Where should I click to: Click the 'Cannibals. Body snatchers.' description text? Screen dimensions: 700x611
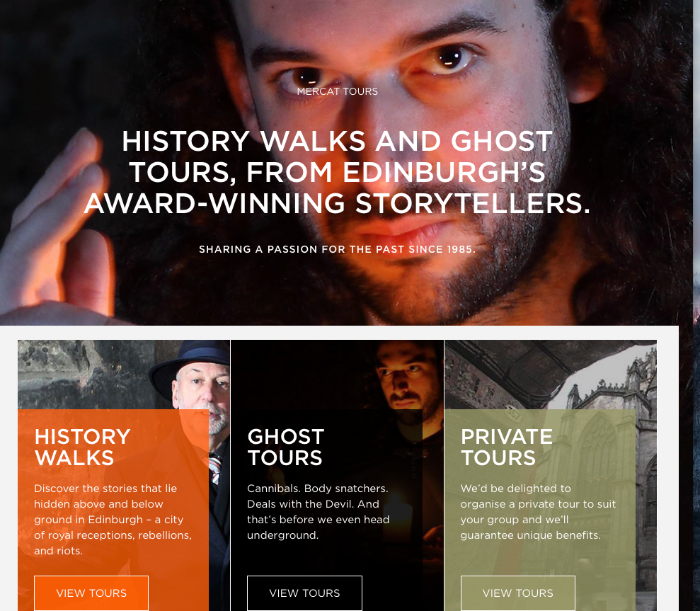coord(318,511)
